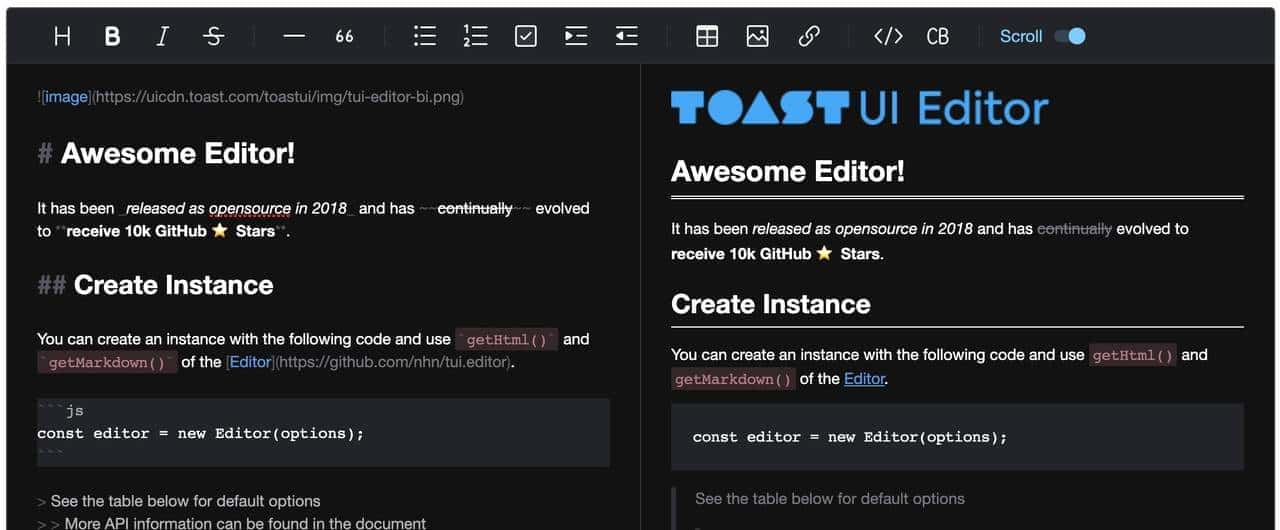Screen dimensions: 1280x530
Task: Click `getHtml()` in markdown pane
Action: [507, 339]
